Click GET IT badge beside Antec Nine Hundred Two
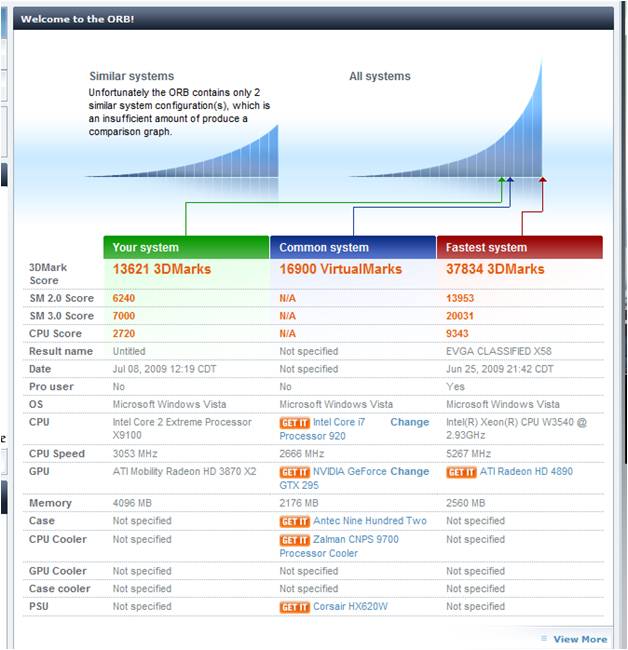This screenshot has height=650, width=628. coord(295,521)
